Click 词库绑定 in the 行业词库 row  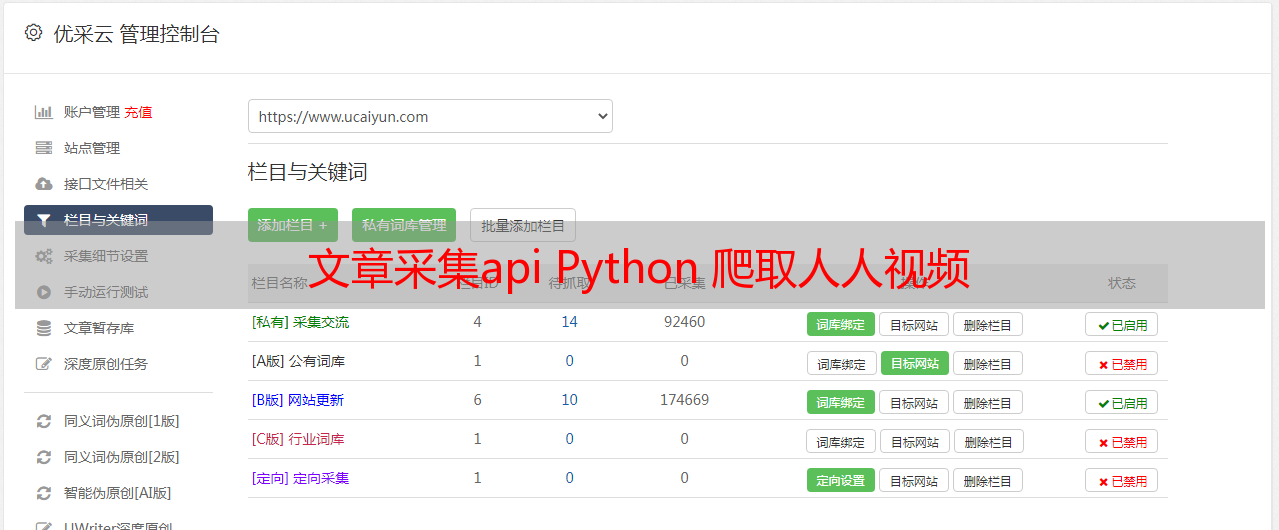tap(841, 441)
